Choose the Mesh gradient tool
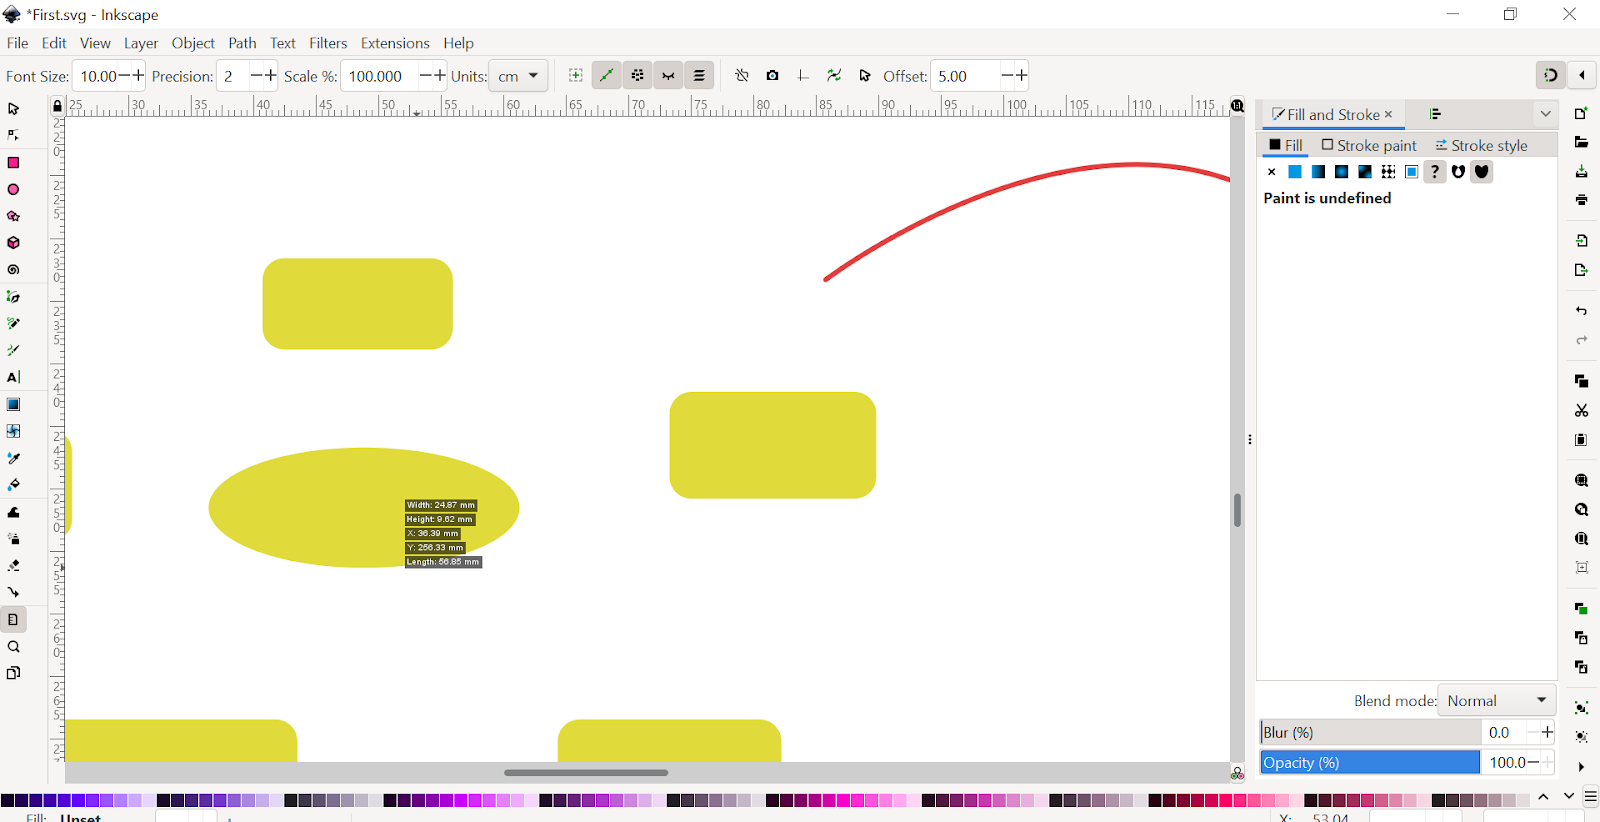1600x822 pixels. pos(14,431)
